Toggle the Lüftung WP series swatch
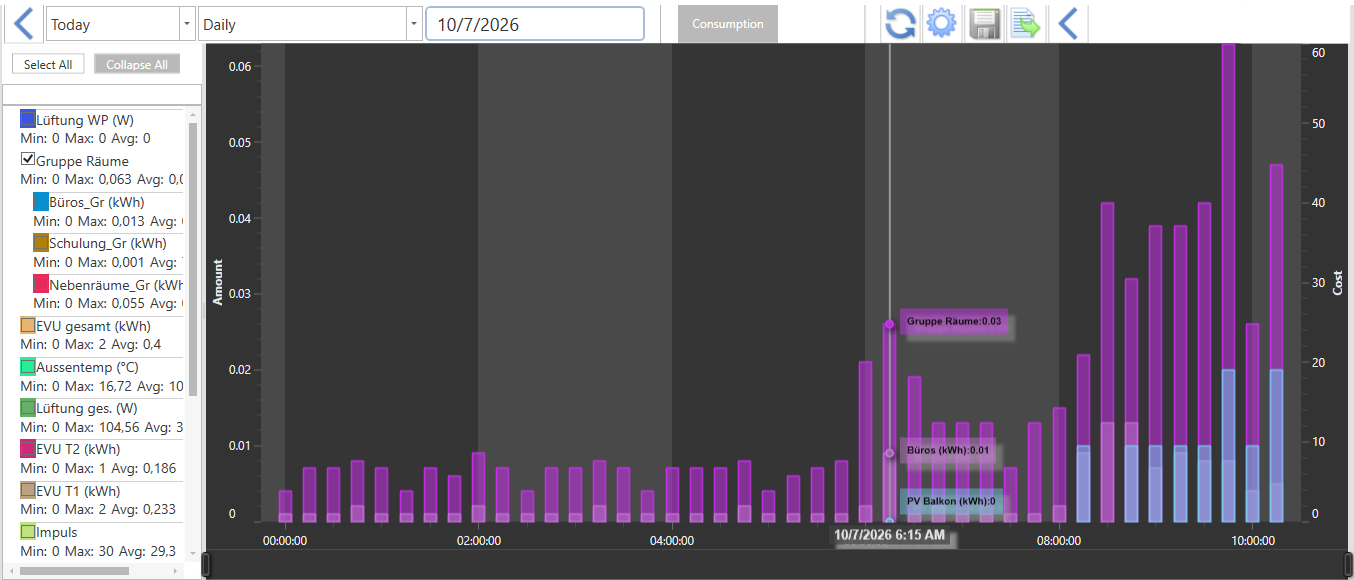The image size is (1354, 580). coord(28,119)
